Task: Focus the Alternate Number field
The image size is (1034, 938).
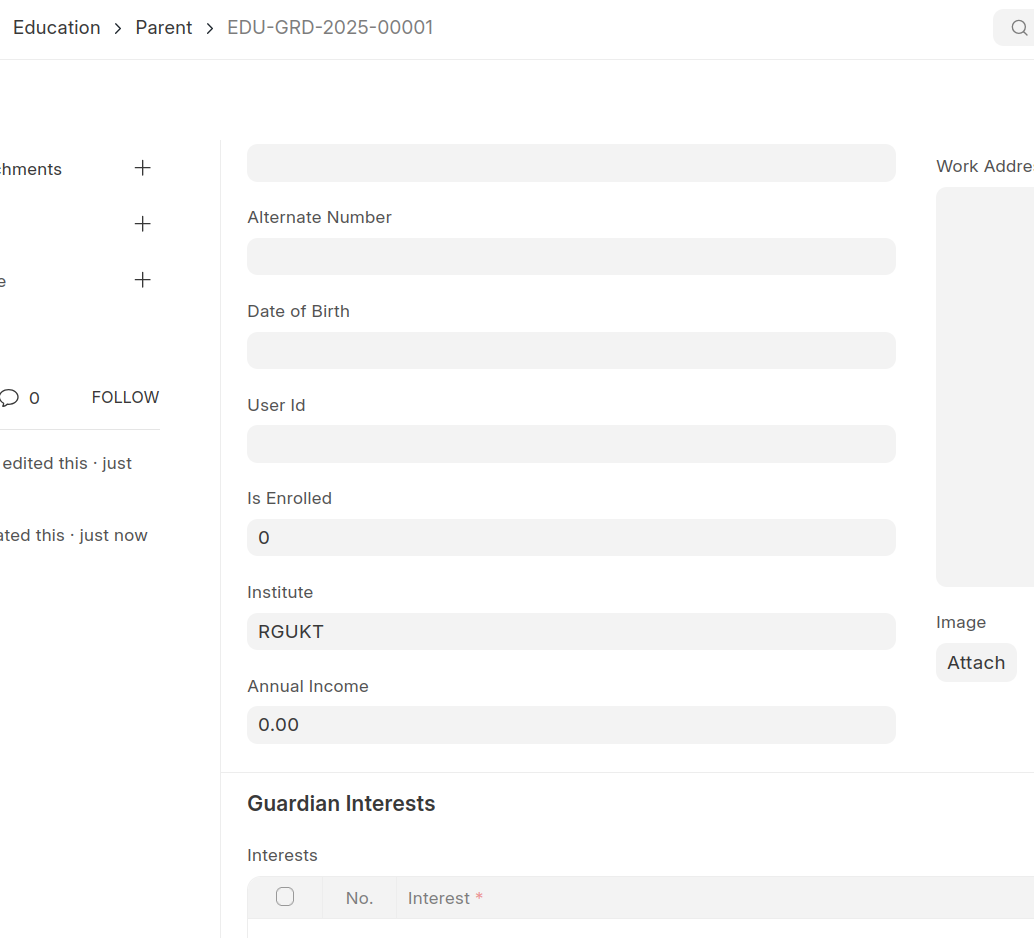Action: point(571,257)
